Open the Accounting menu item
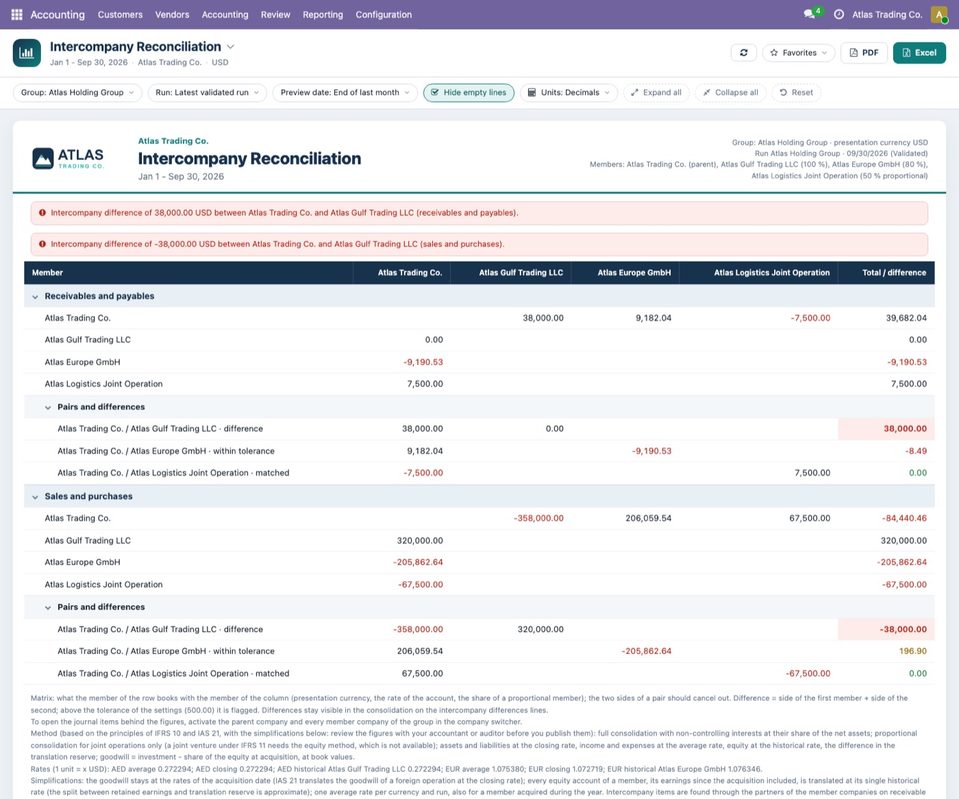959x799 pixels. tap(225, 14)
